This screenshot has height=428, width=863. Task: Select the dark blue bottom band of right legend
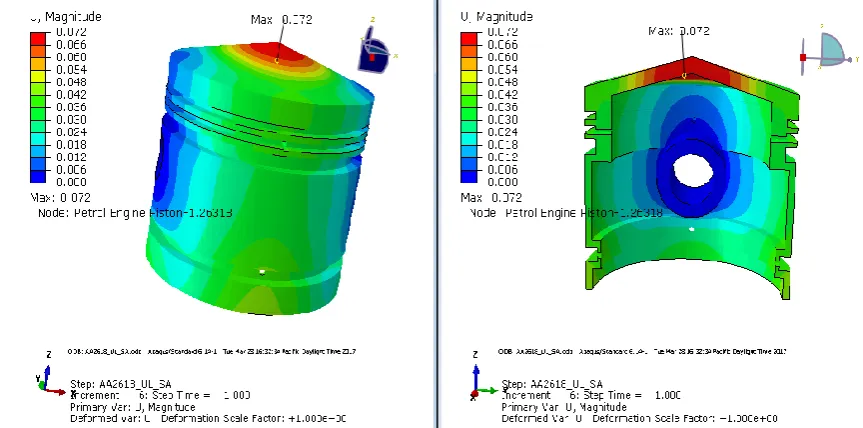(469, 176)
